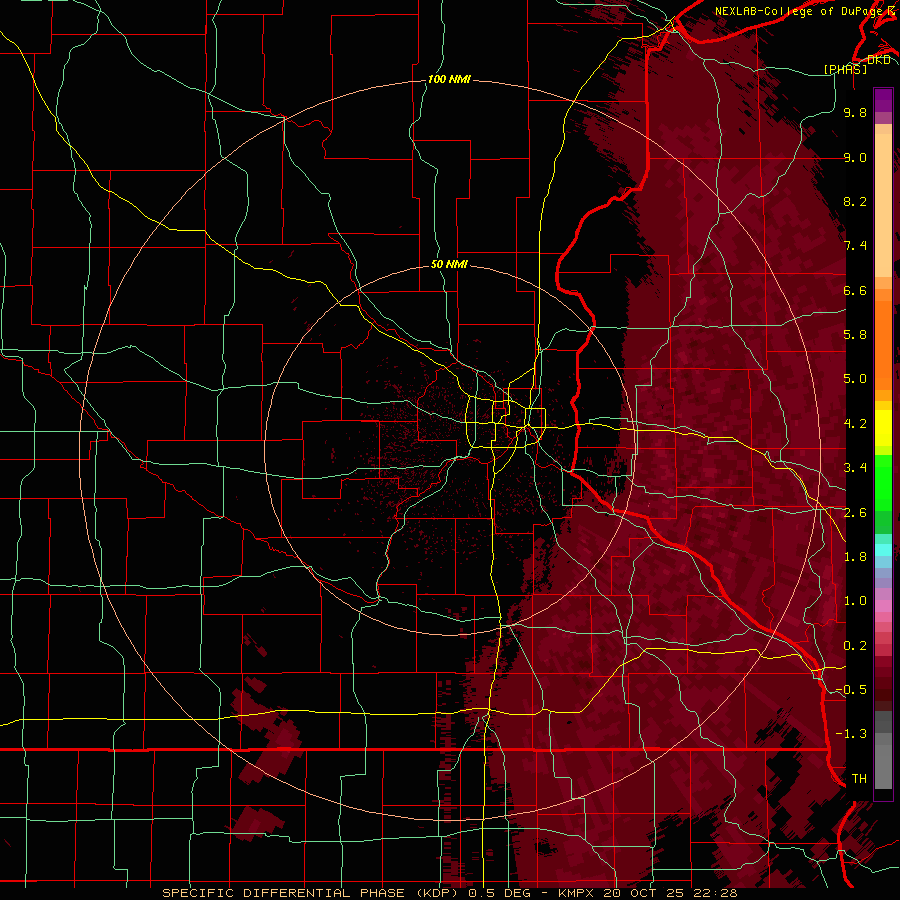Image resolution: width=900 pixels, height=900 pixels.
Task: Select the pink color bar segment
Action: [883, 606]
